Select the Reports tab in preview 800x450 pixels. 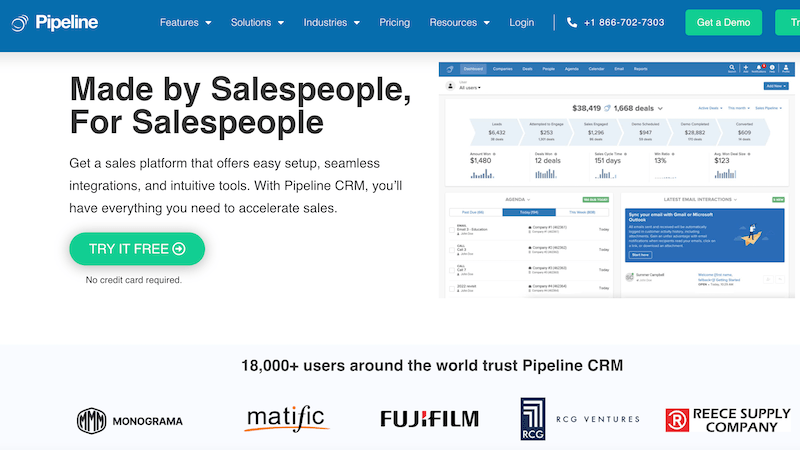pyautogui.click(x=640, y=69)
